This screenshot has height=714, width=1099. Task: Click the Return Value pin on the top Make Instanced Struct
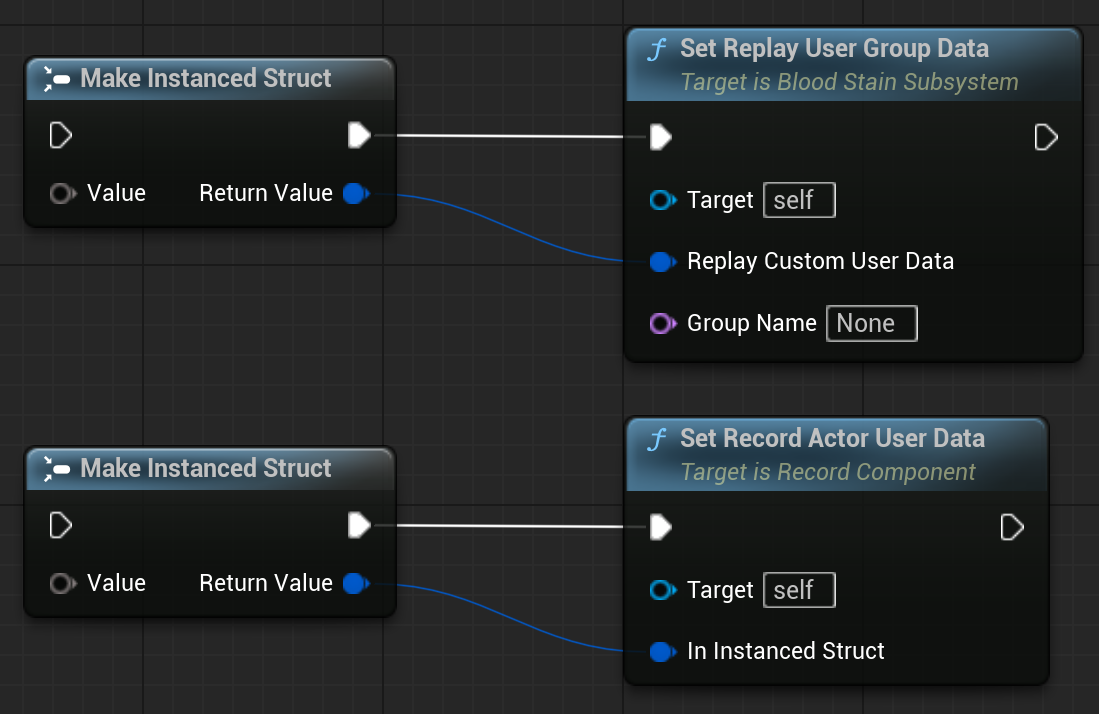click(357, 193)
